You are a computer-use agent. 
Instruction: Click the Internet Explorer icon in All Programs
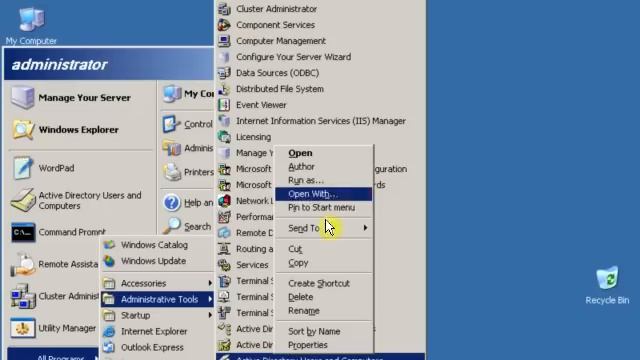click(109, 331)
